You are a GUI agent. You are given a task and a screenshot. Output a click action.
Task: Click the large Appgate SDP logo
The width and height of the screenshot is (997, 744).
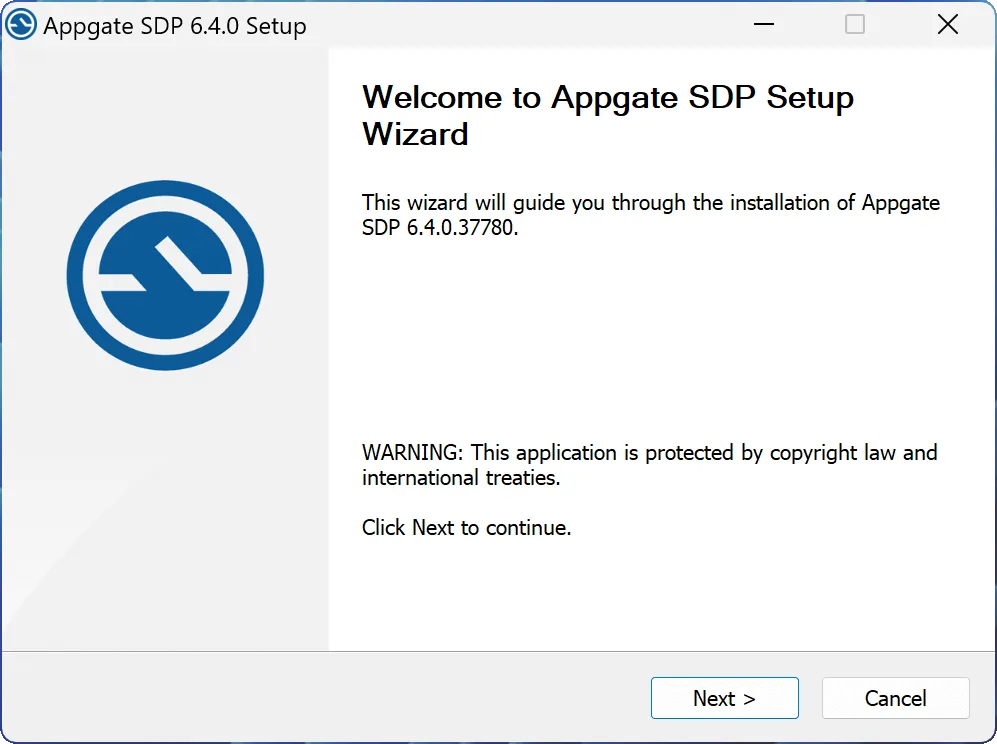coord(165,275)
